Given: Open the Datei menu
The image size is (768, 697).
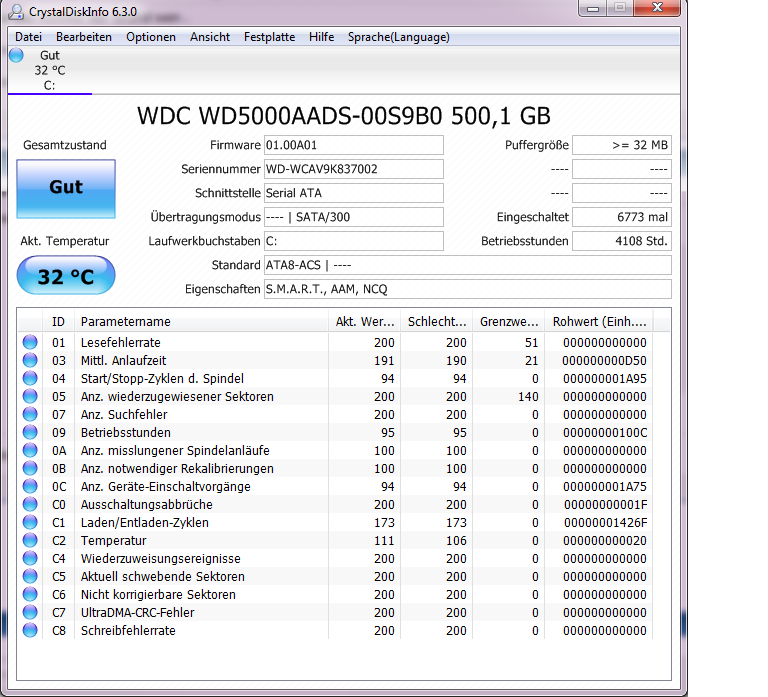Looking at the screenshot, I should [28, 37].
